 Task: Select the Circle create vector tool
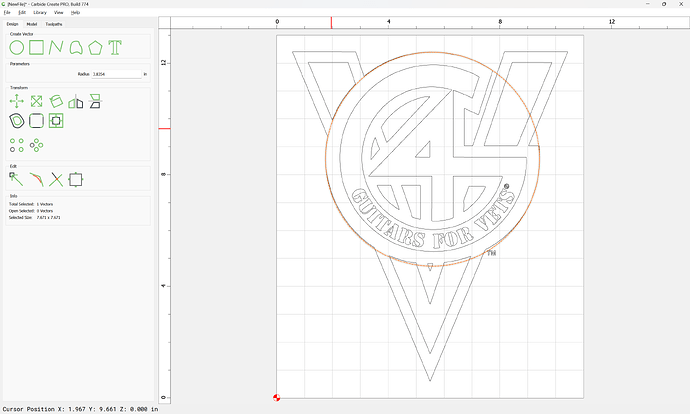(17, 48)
